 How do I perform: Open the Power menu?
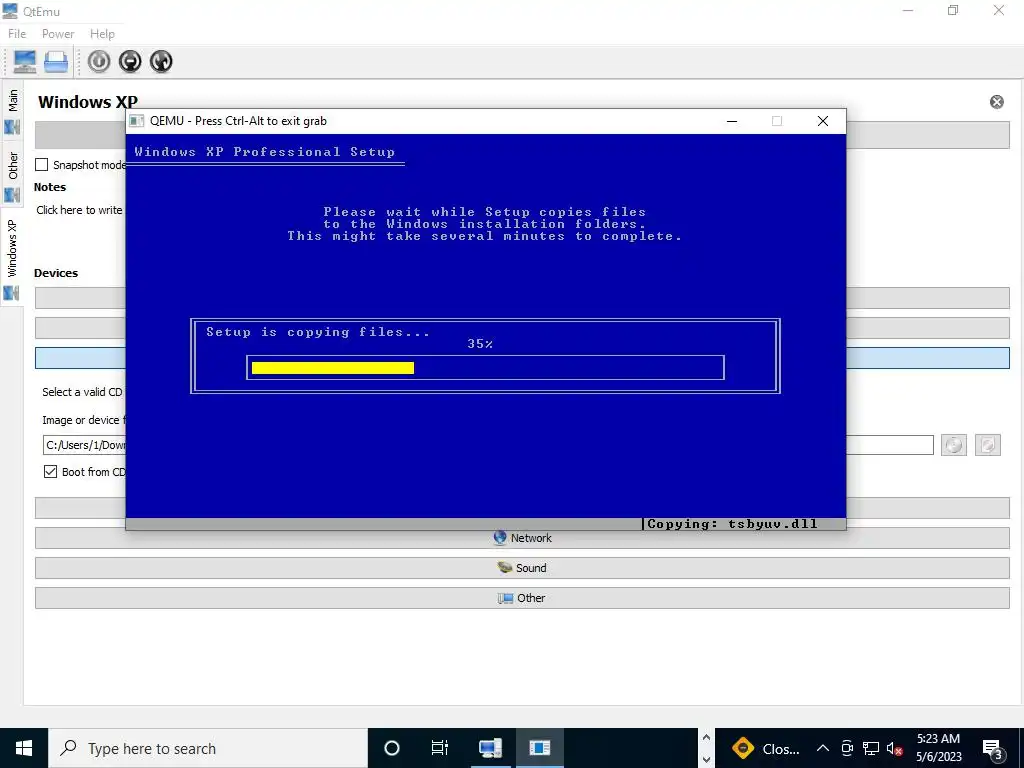click(x=58, y=34)
